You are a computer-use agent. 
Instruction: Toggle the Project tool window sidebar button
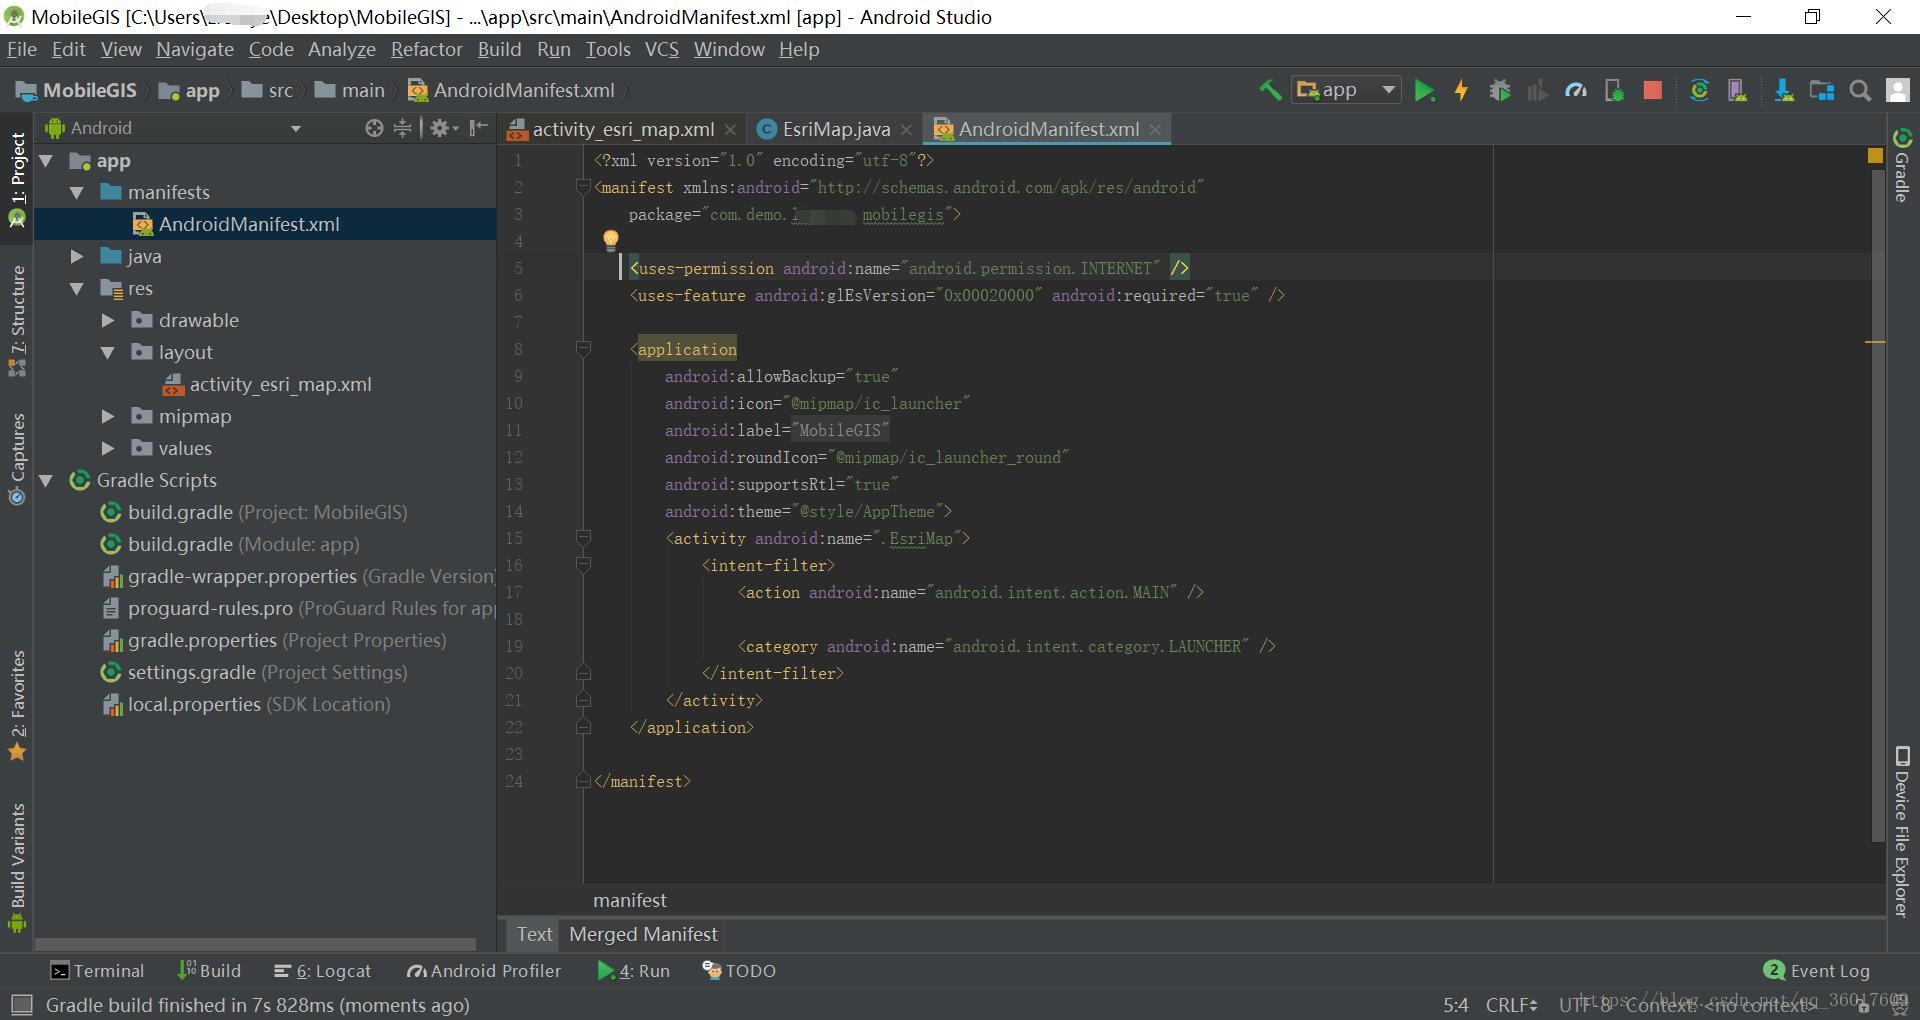pyautogui.click(x=18, y=180)
